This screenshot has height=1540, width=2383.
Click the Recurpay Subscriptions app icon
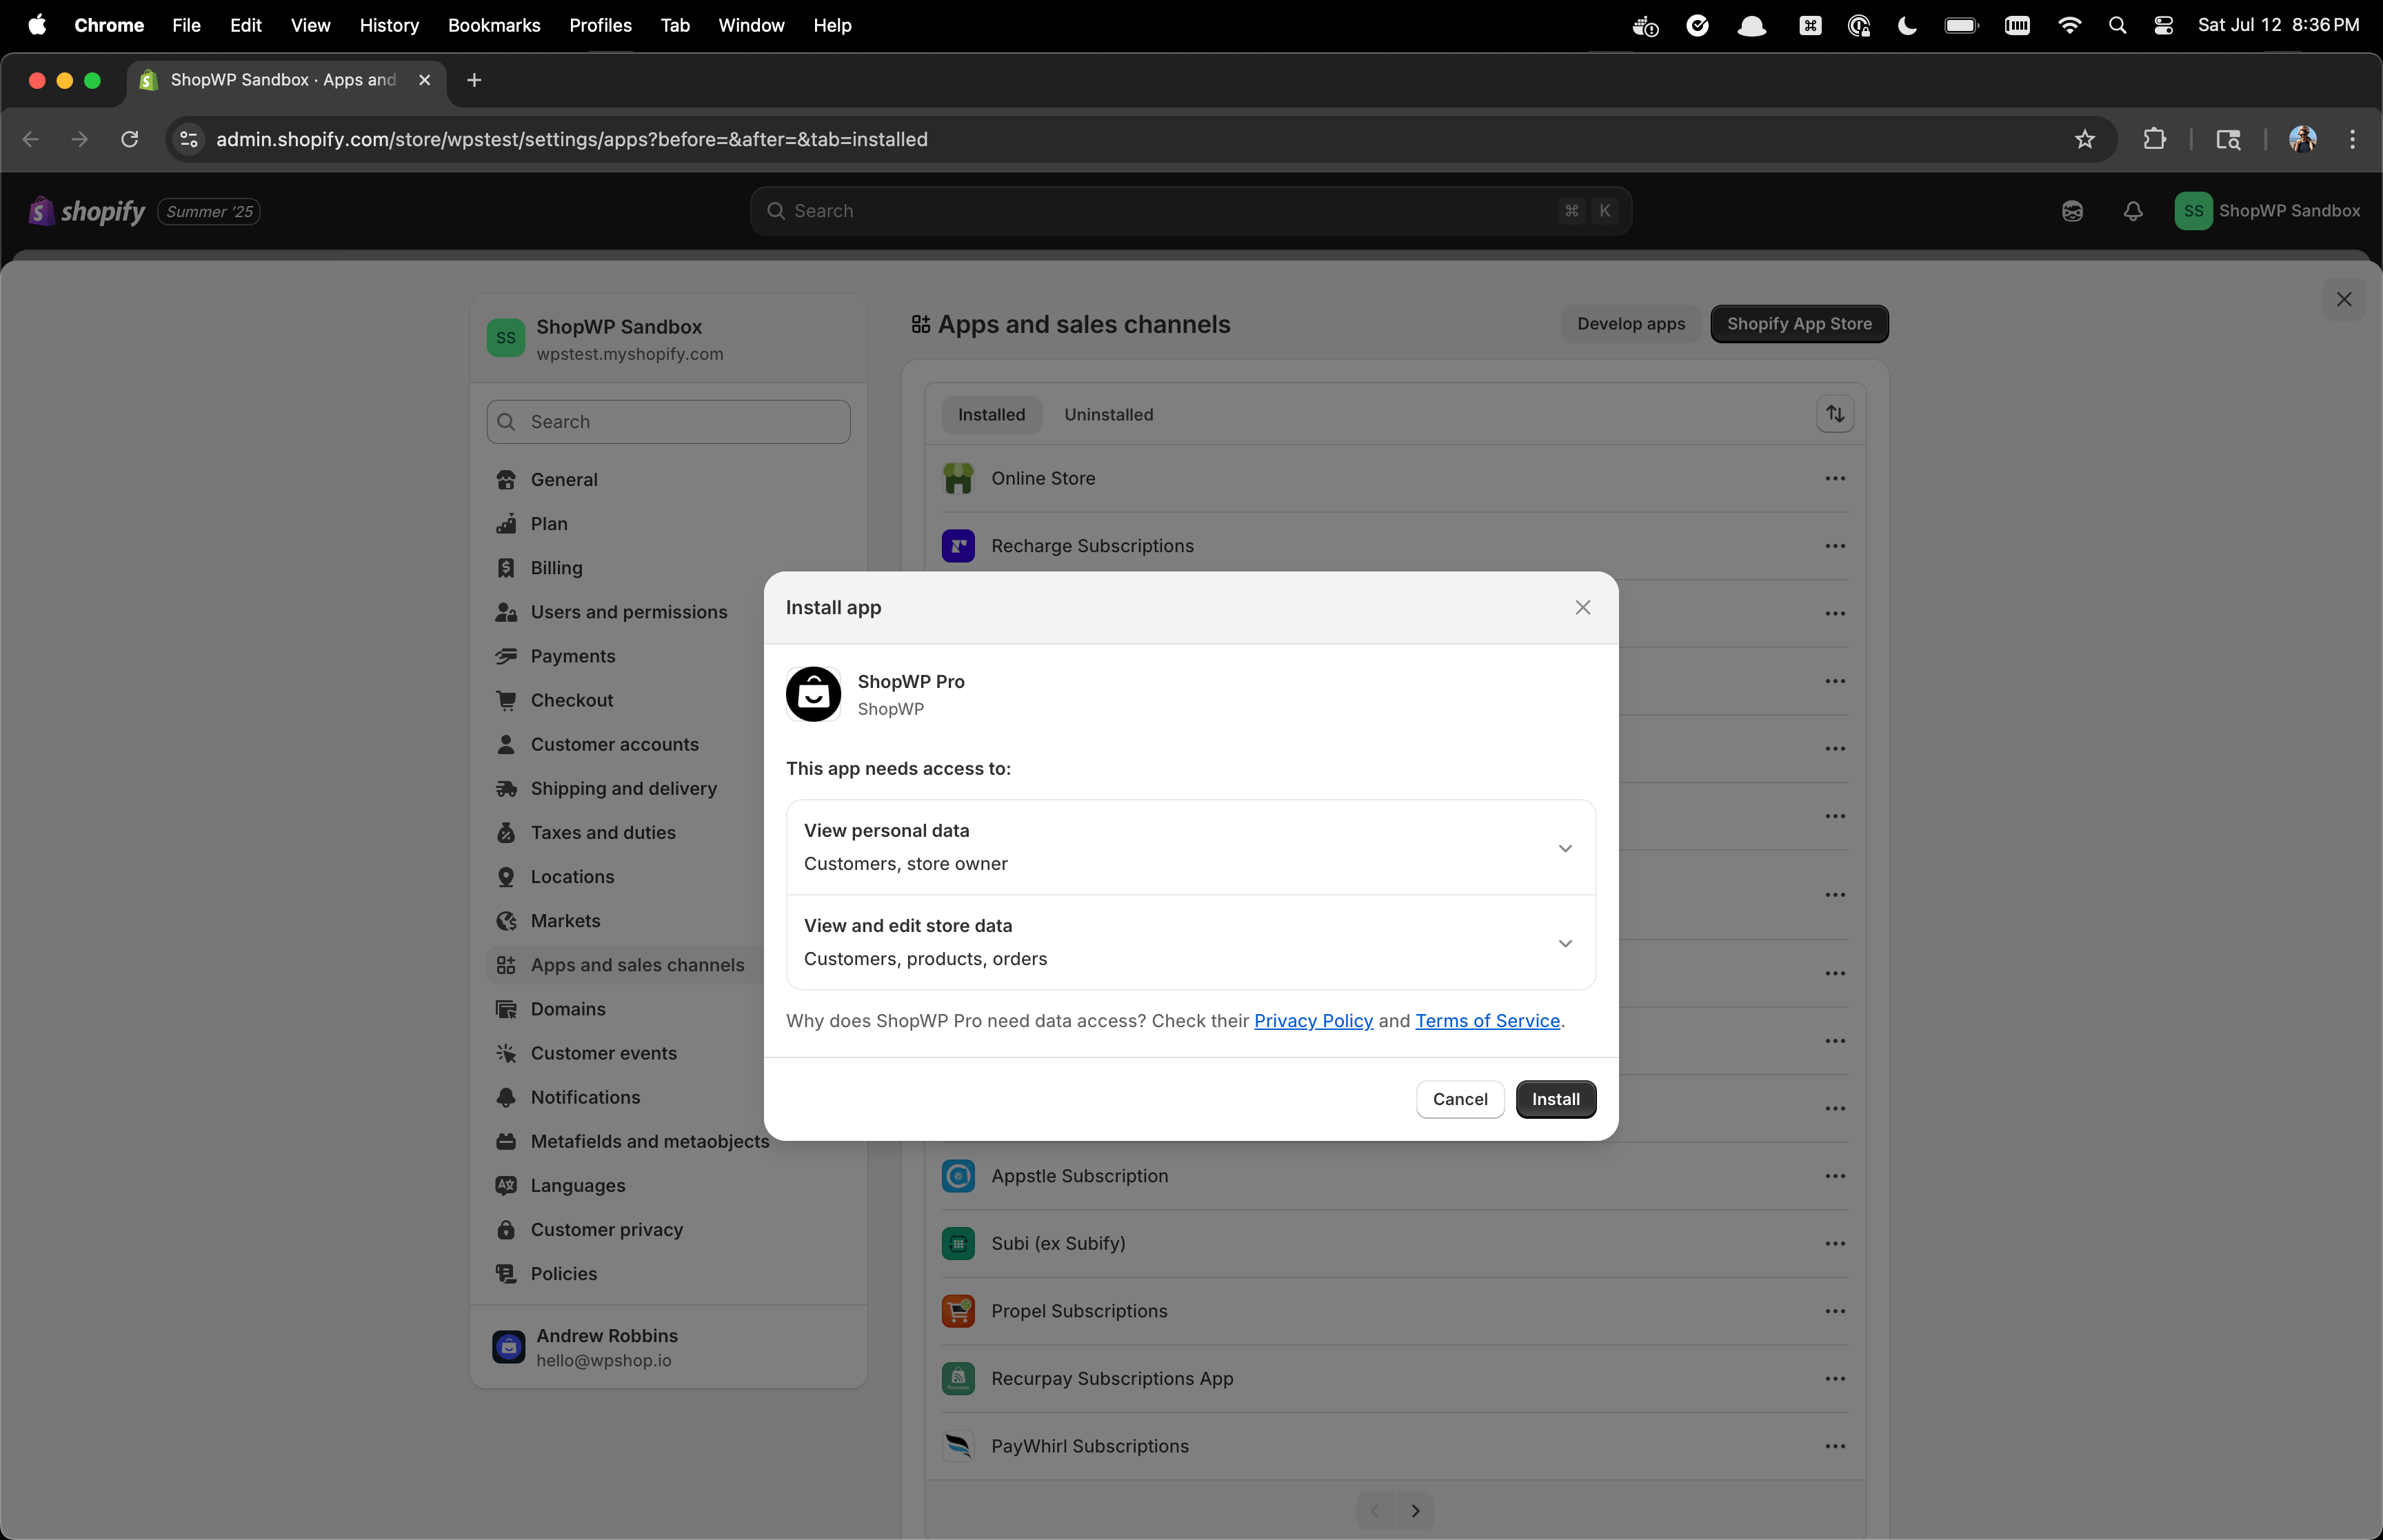[x=958, y=1378]
